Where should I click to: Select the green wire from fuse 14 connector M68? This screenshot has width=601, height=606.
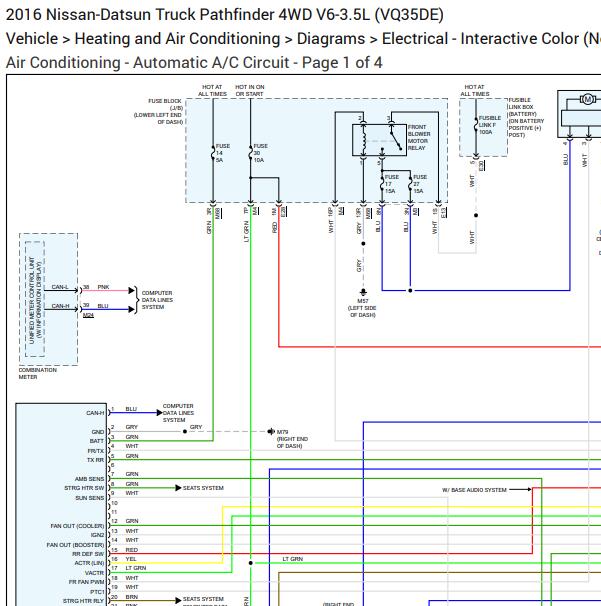213,325
